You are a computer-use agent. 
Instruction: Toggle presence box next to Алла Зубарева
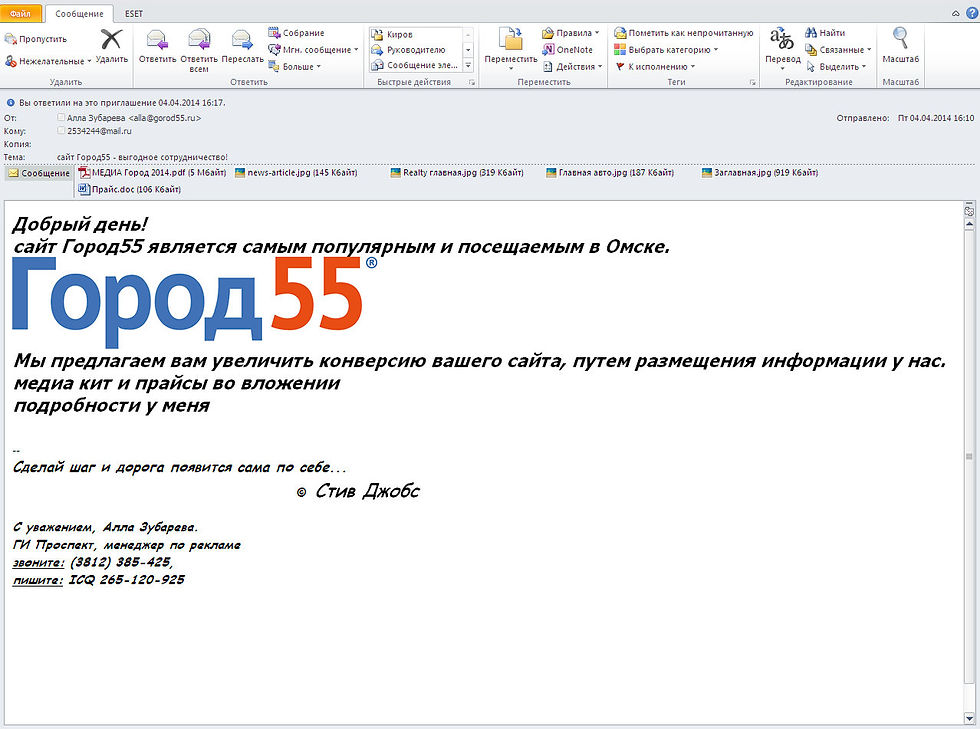(61, 118)
